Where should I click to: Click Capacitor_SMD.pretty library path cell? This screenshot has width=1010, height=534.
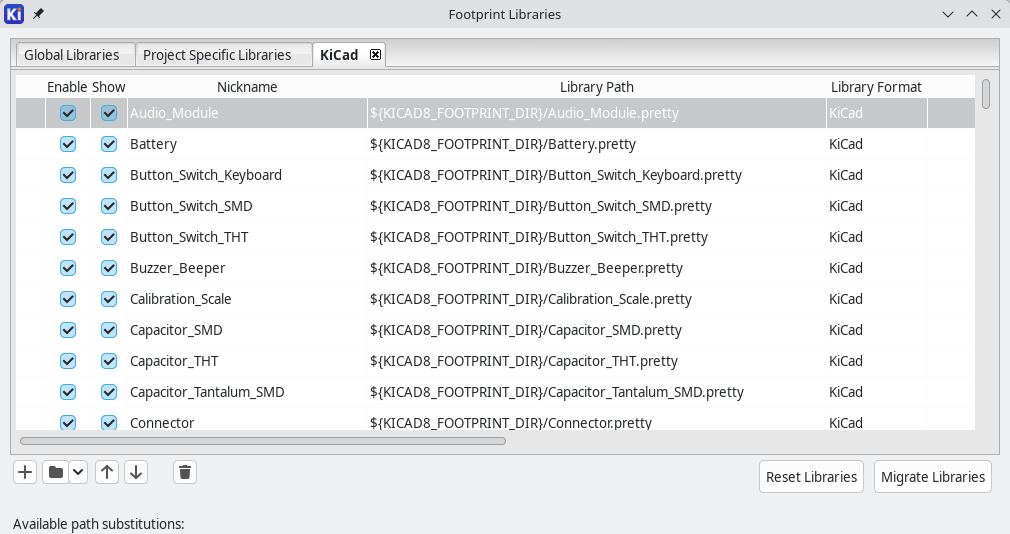(x=596, y=329)
